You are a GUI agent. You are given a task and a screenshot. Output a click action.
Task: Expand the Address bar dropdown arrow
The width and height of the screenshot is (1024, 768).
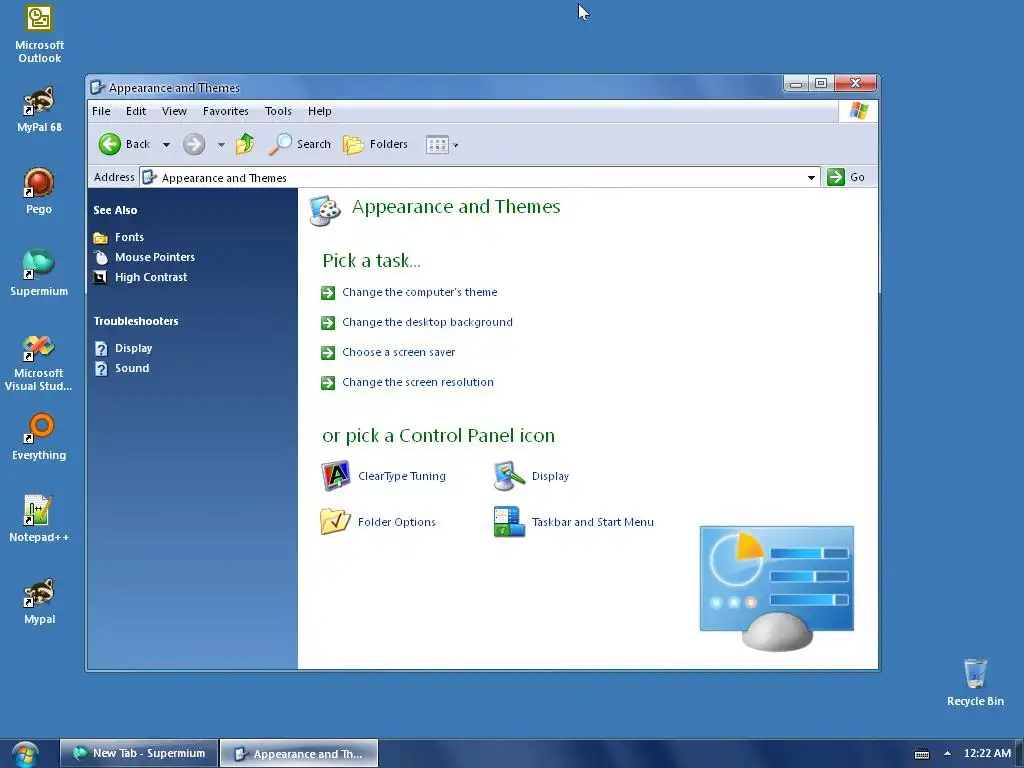point(811,178)
